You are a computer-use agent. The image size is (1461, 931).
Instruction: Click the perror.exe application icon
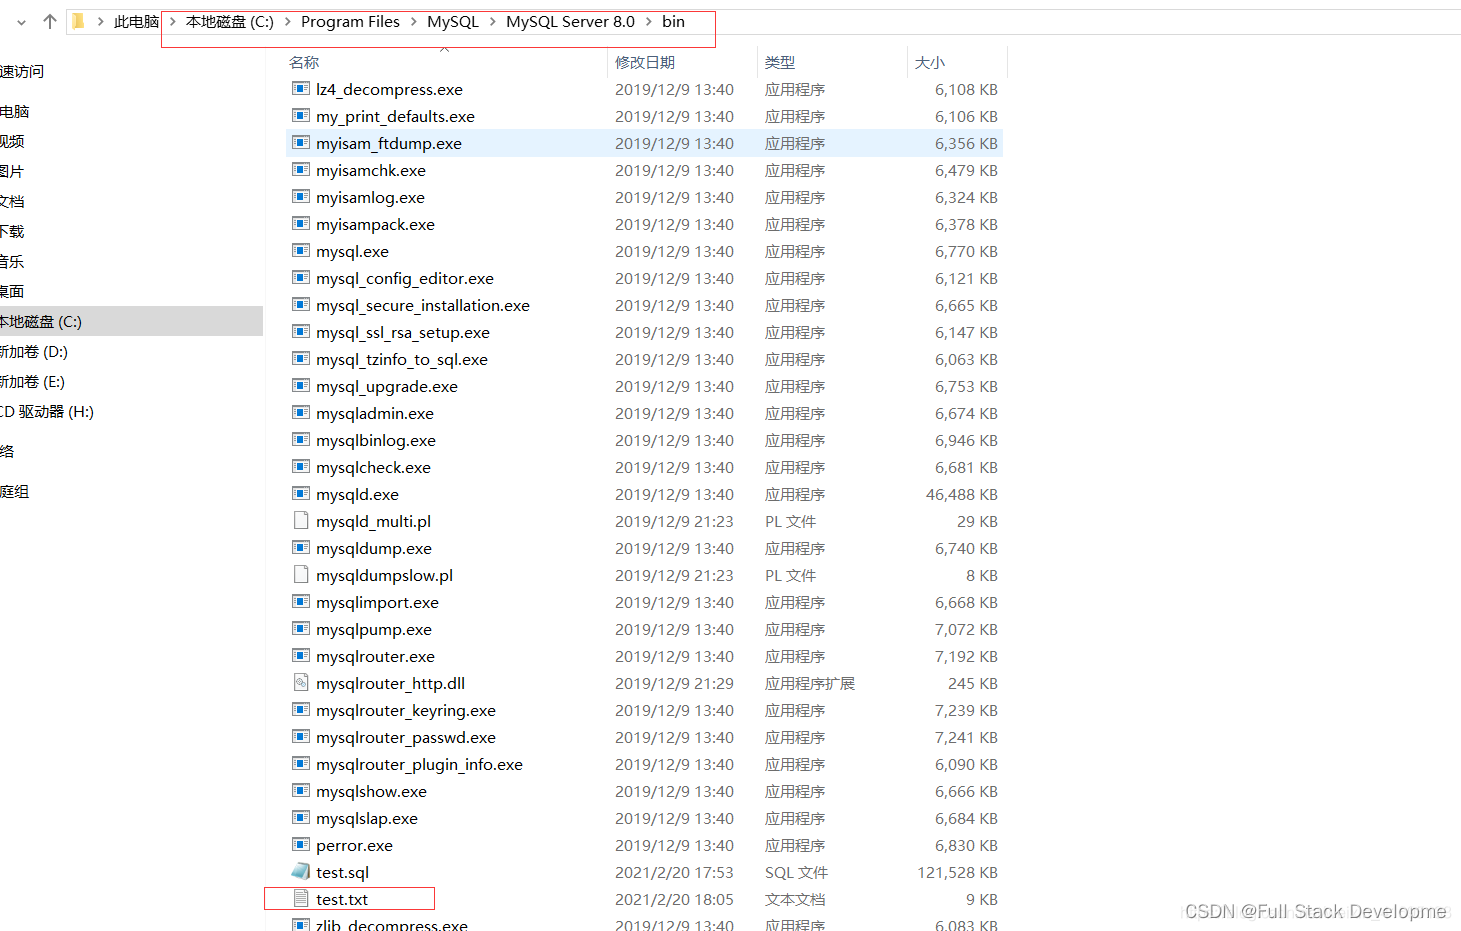click(301, 845)
